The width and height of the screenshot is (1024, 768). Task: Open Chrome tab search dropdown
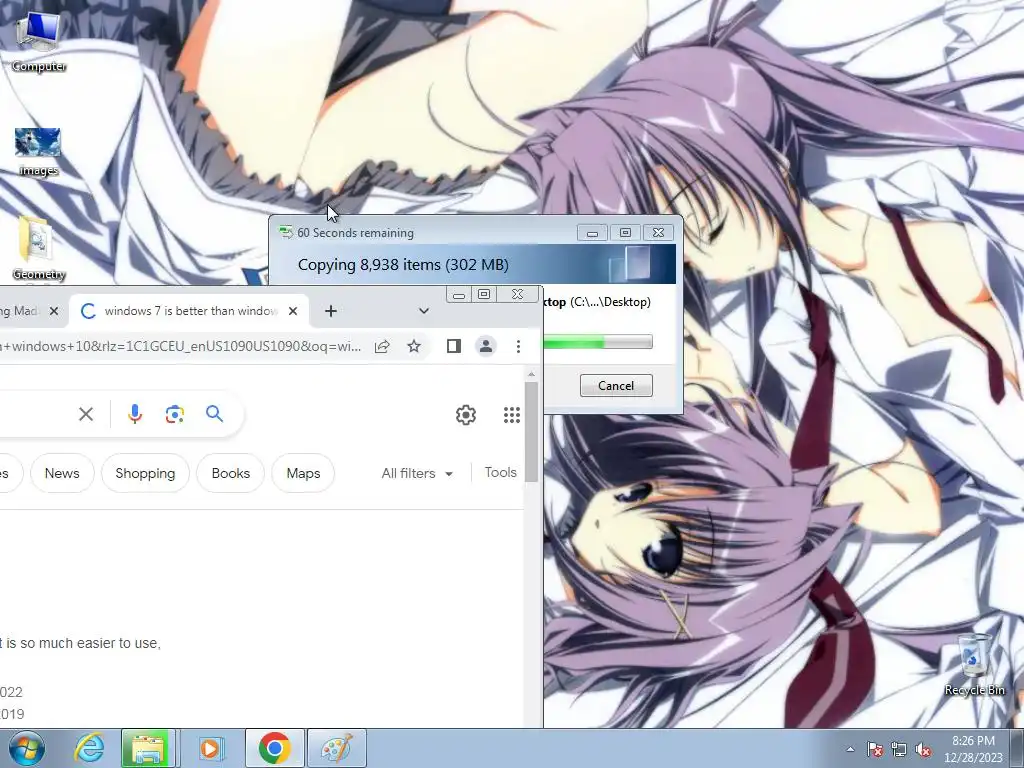tap(424, 311)
